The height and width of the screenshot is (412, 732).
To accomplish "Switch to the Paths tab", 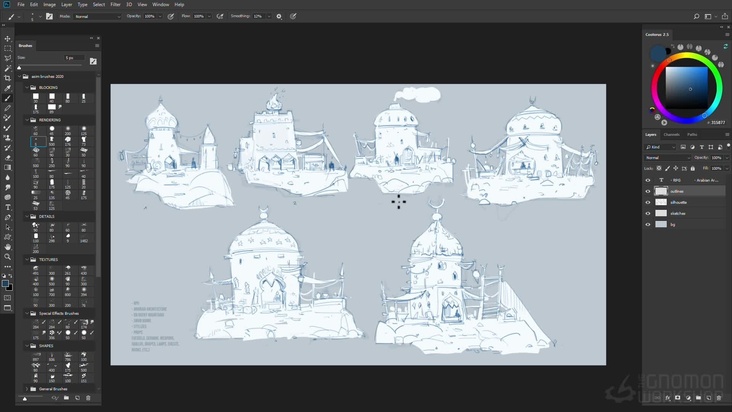I will click(x=692, y=135).
